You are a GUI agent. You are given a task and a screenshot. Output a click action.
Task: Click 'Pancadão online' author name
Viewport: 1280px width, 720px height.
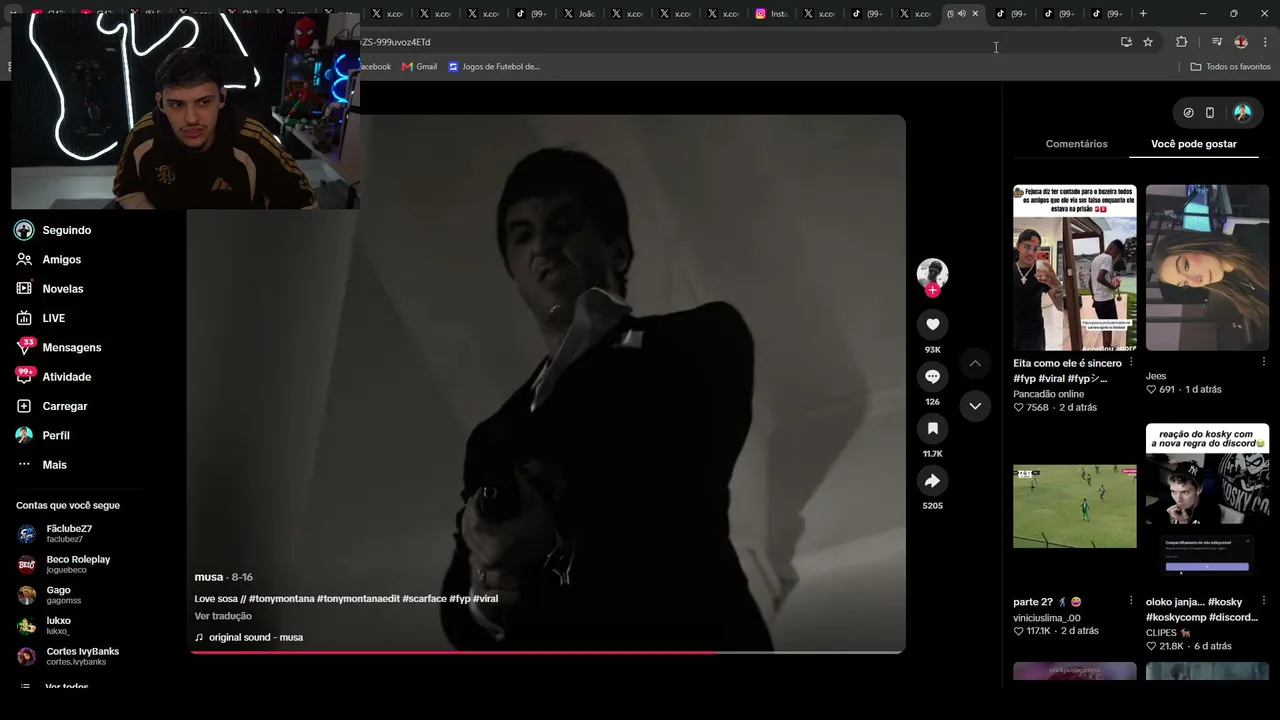[x=1048, y=394]
